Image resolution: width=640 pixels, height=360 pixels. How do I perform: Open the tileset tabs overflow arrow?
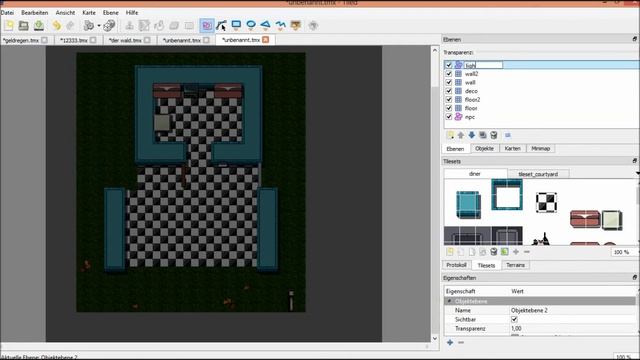pyautogui.click(x=638, y=174)
